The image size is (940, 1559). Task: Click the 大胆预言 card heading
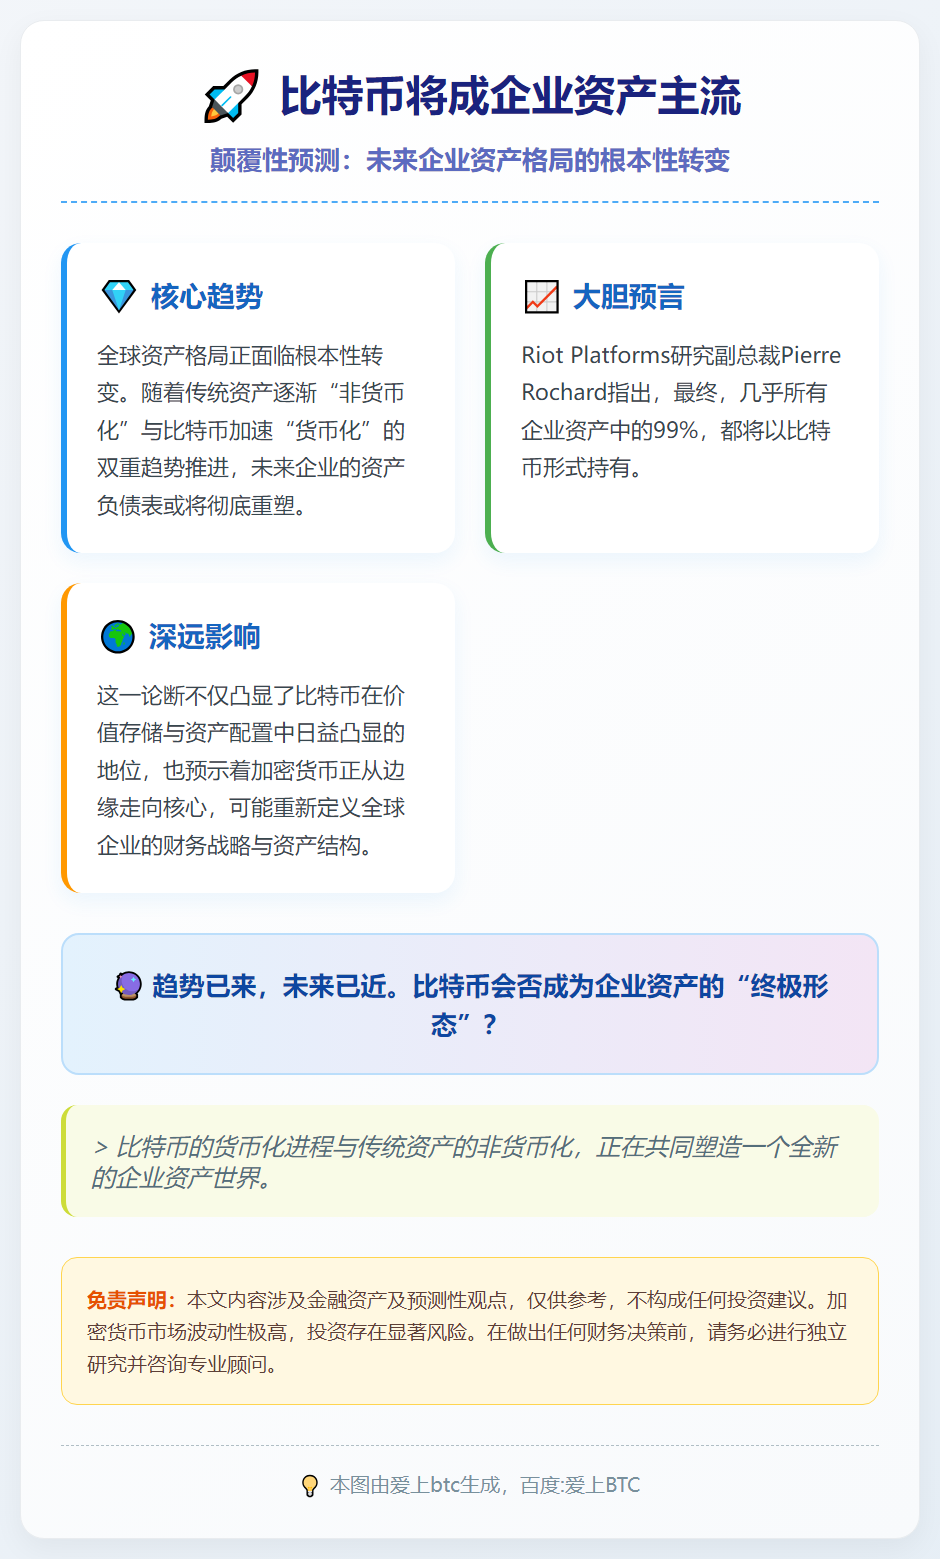628,296
